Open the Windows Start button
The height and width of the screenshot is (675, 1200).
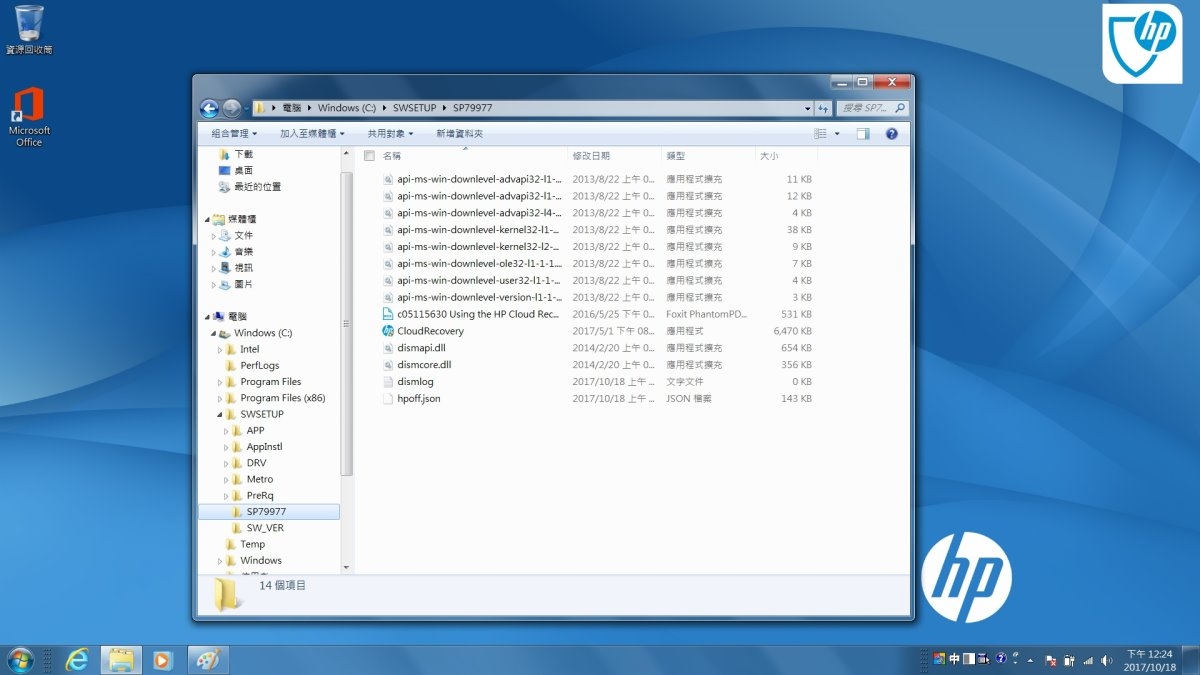click(20, 660)
